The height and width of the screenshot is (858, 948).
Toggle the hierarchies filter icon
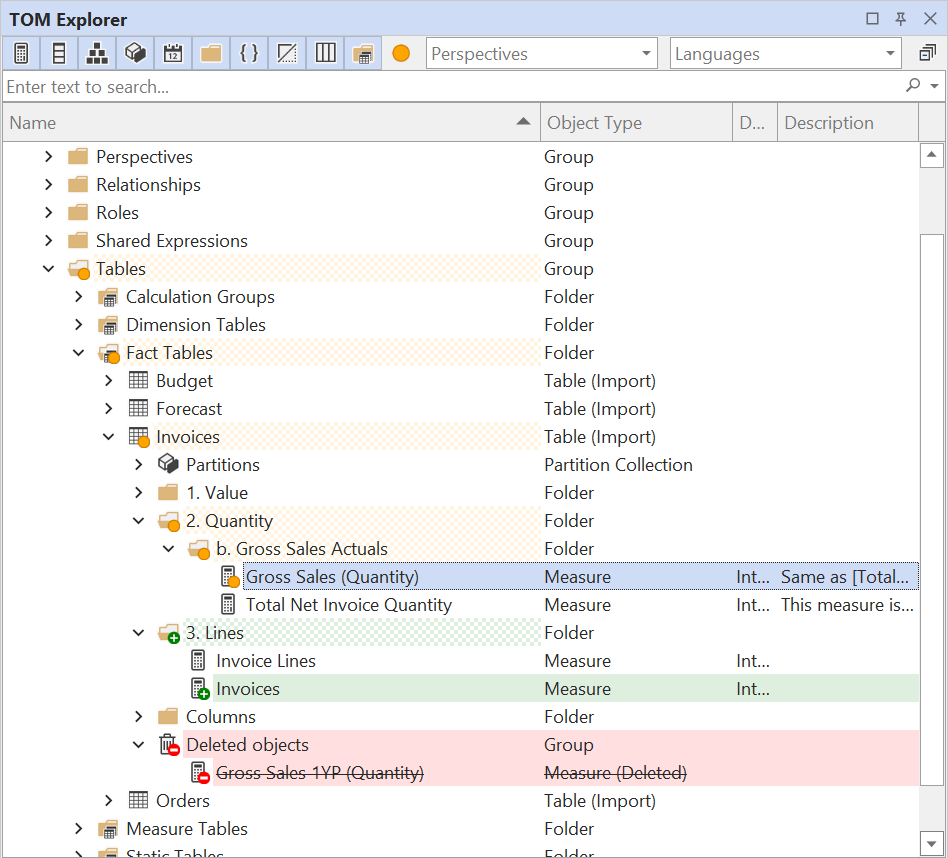tap(97, 53)
